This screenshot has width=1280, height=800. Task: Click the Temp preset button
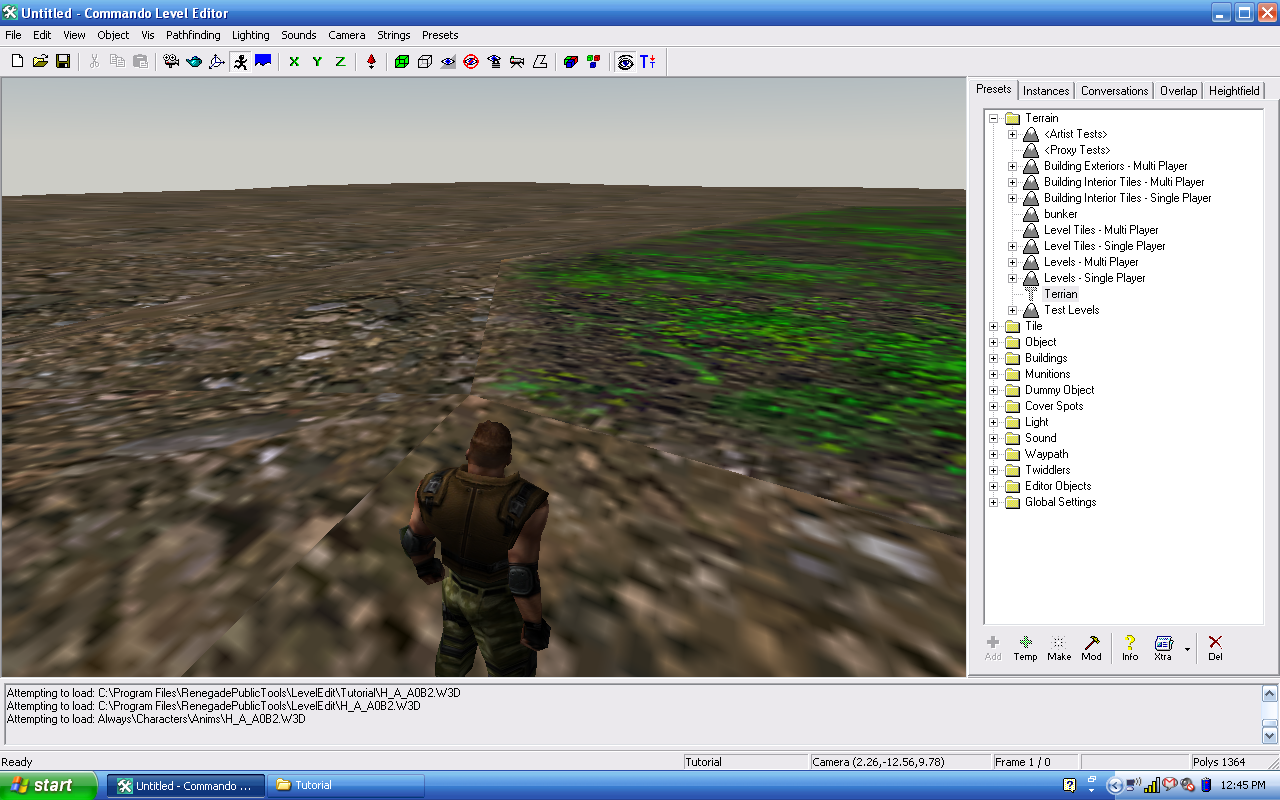(x=1025, y=648)
